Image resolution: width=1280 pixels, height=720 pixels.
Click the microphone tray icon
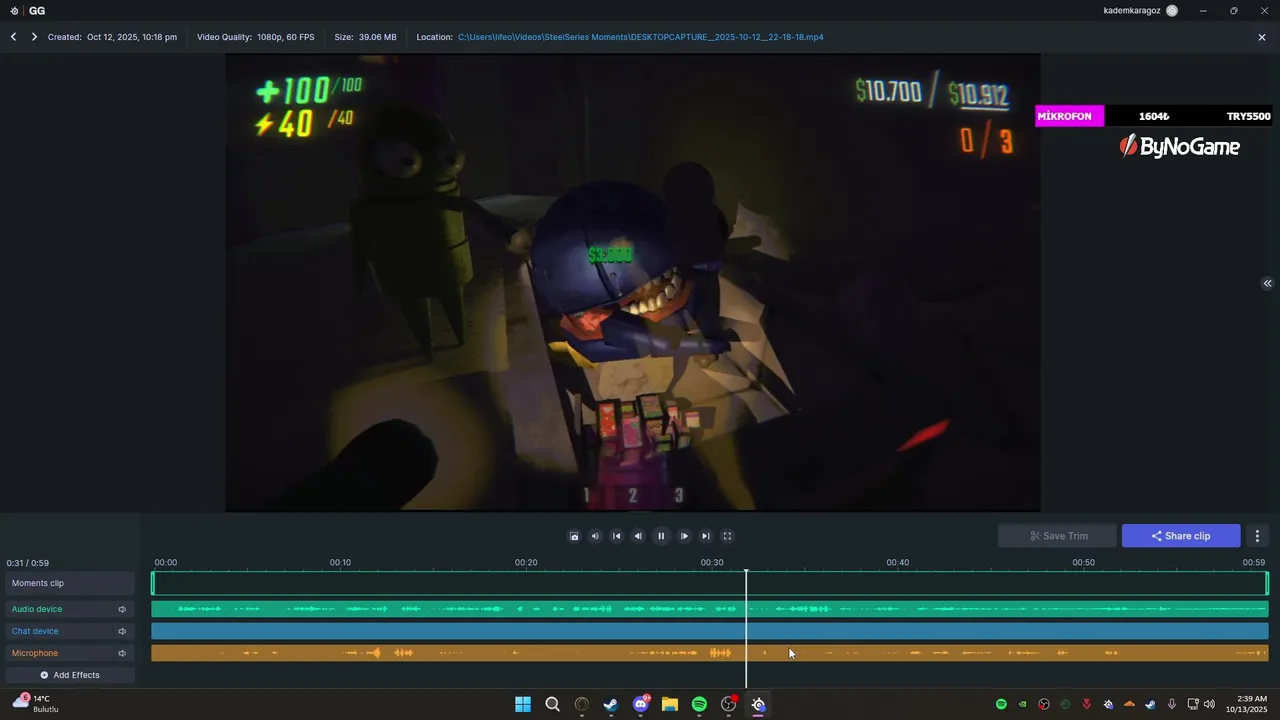point(1172,704)
